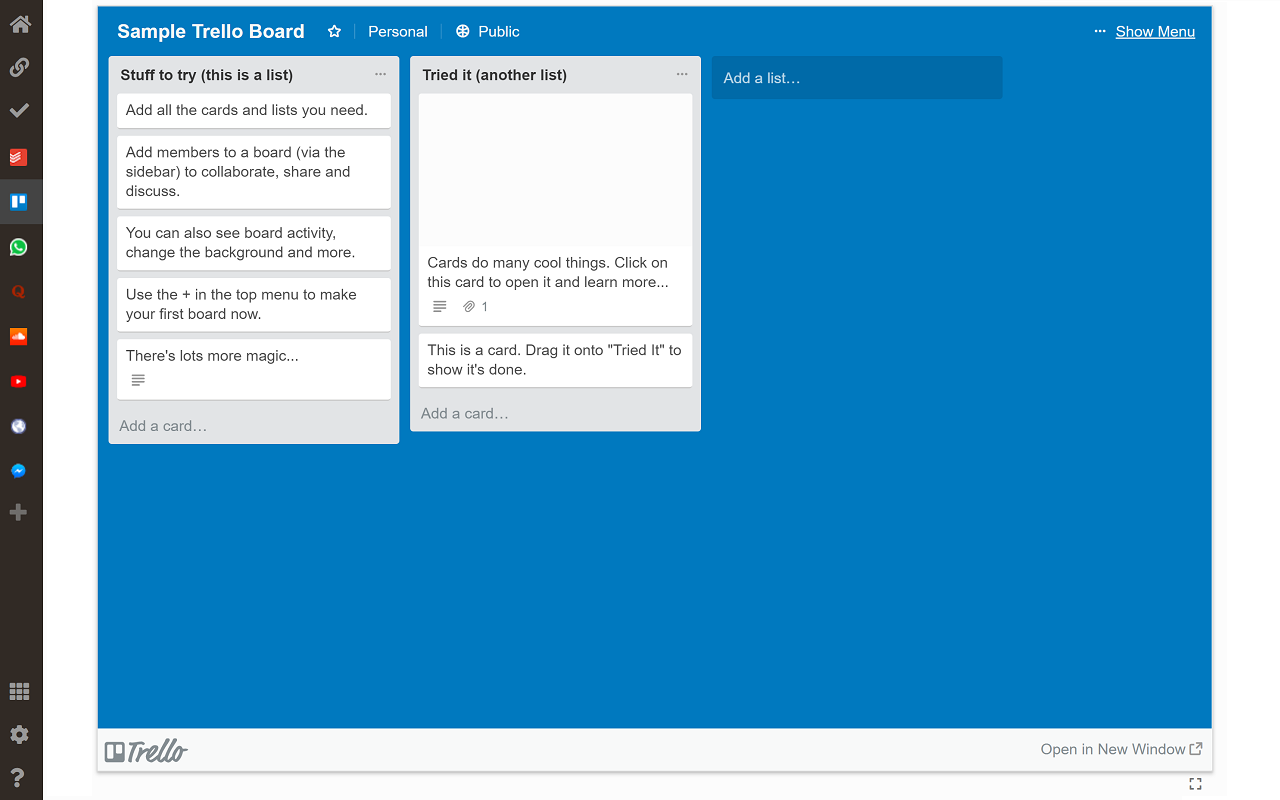This screenshot has width=1280, height=800.
Task: Open the Use the + in top menu card
Action: click(254, 304)
